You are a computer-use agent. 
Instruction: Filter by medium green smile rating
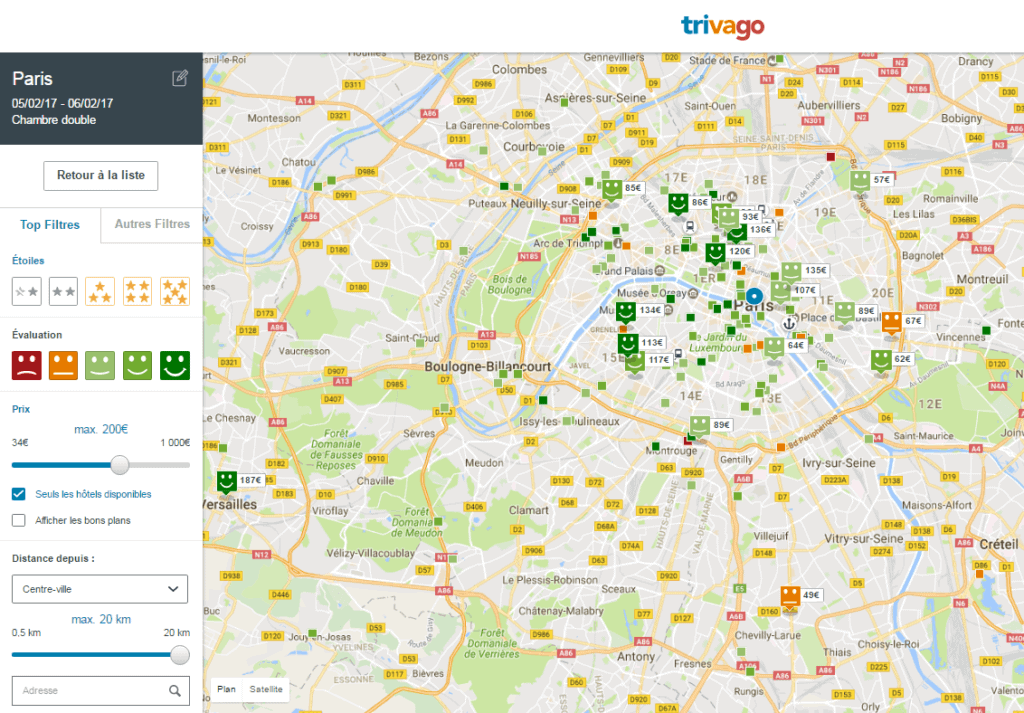pyautogui.click(x=137, y=365)
